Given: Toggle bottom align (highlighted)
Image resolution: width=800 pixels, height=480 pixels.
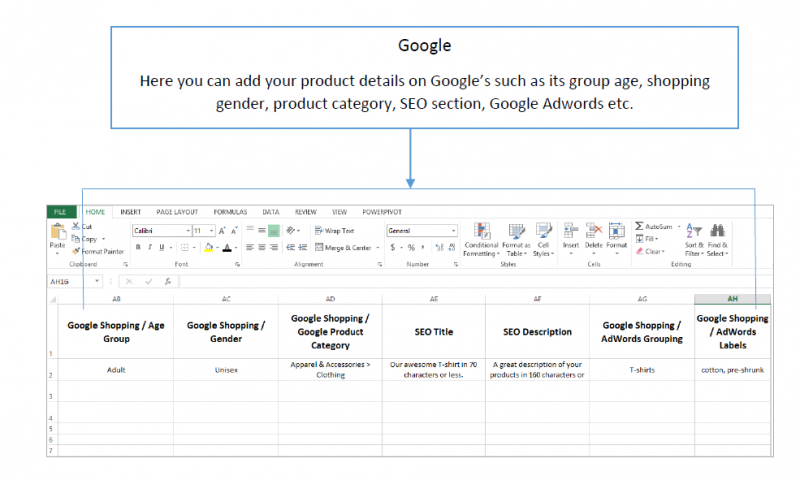Looking at the screenshot, I should [274, 231].
